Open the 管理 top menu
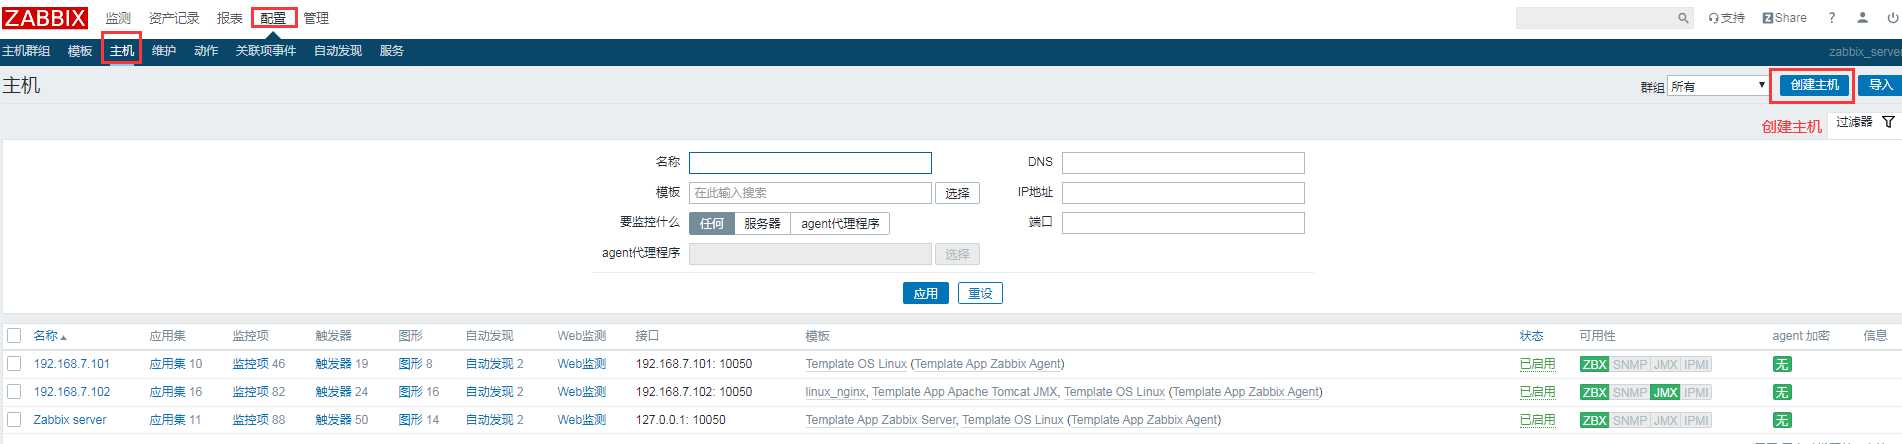 click(x=316, y=18)
